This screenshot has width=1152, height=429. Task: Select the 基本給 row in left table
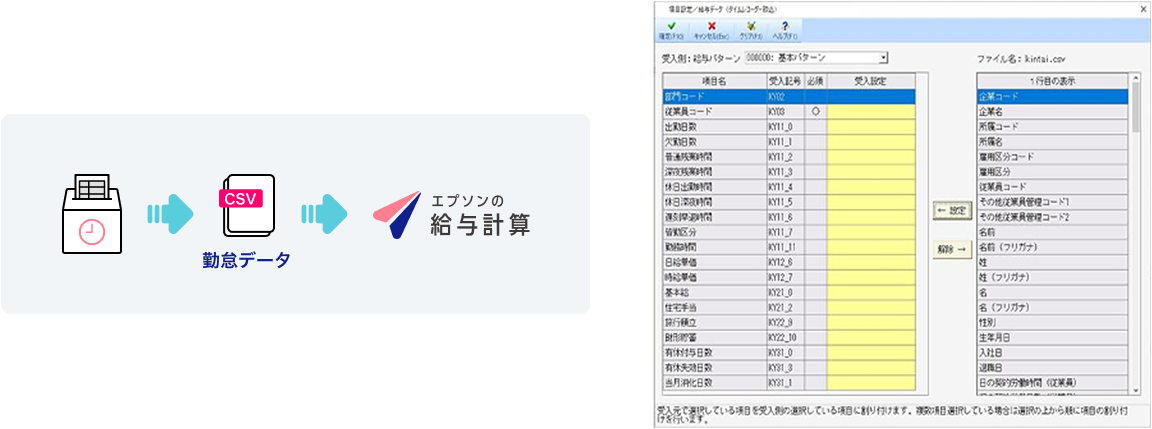tap(712, 292)
